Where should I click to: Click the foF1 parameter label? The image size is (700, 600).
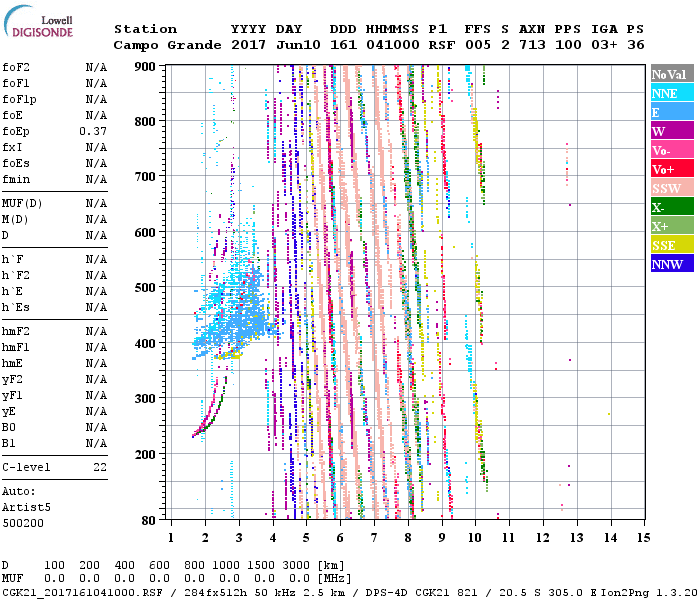(16, 83)
